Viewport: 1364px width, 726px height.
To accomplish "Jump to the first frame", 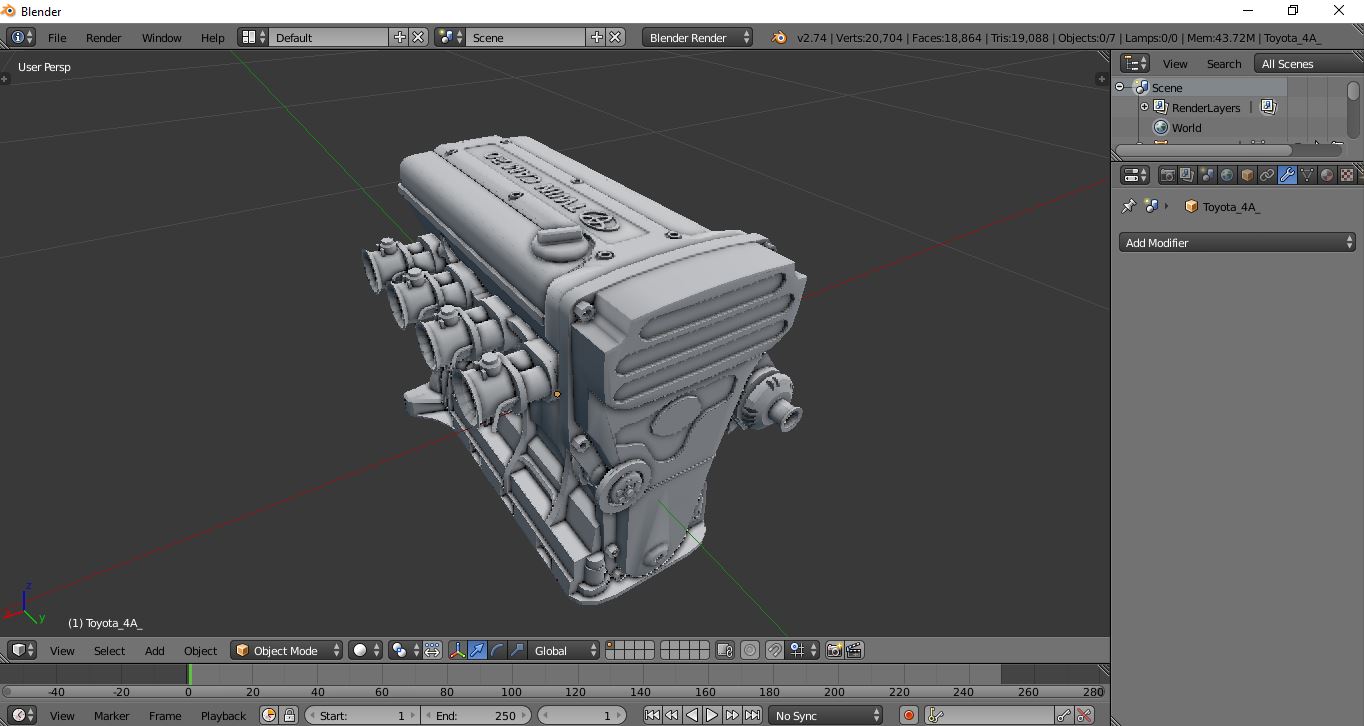I will (652, 715).
